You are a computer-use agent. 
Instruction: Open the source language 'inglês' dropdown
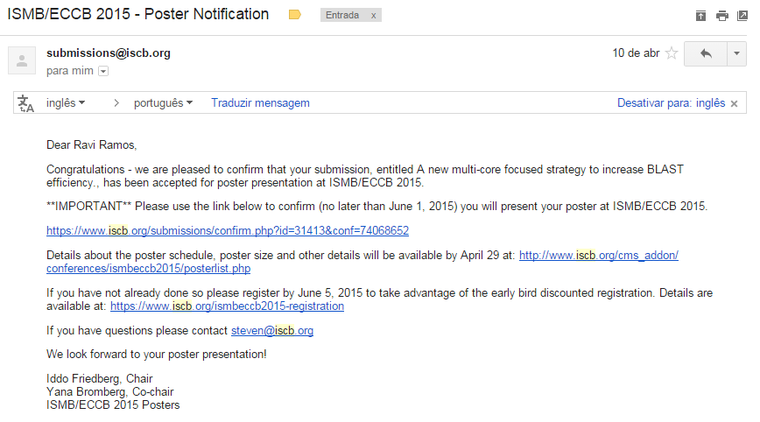tap(66, 103)
